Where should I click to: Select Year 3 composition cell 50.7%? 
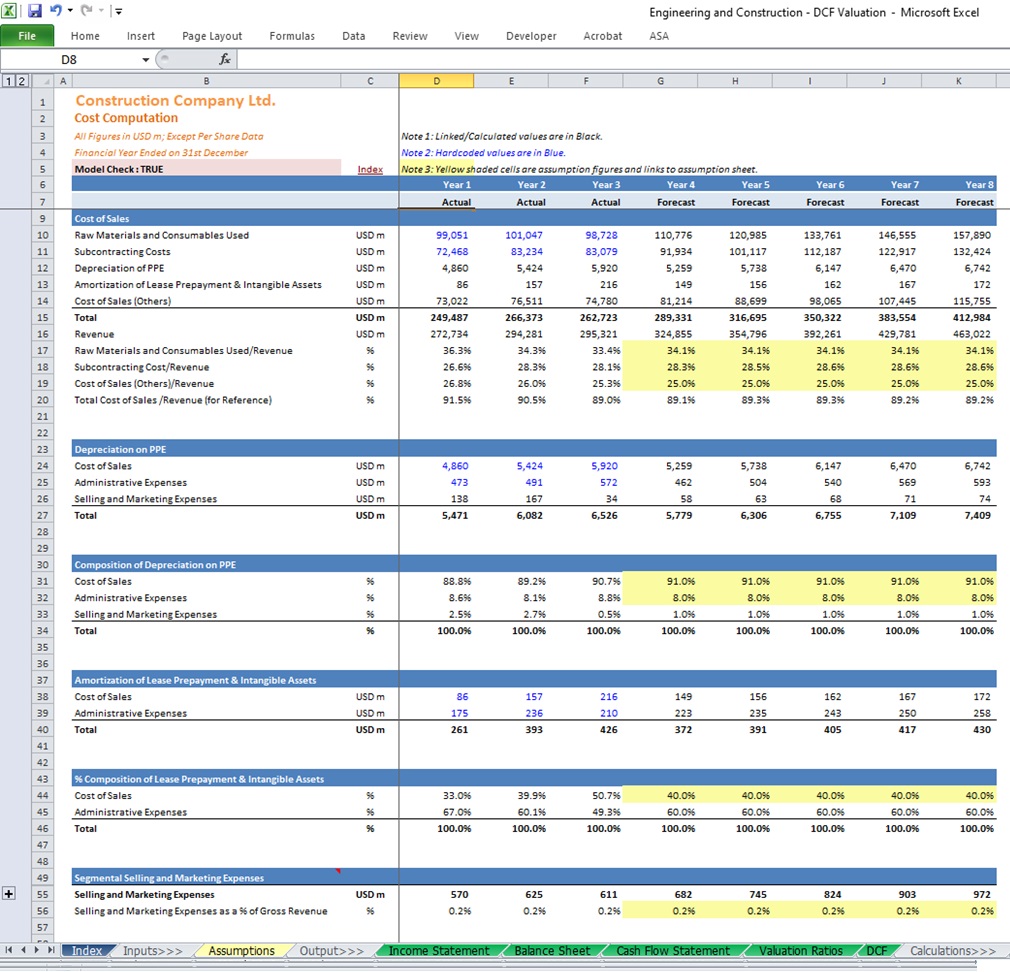coord(586,796)
